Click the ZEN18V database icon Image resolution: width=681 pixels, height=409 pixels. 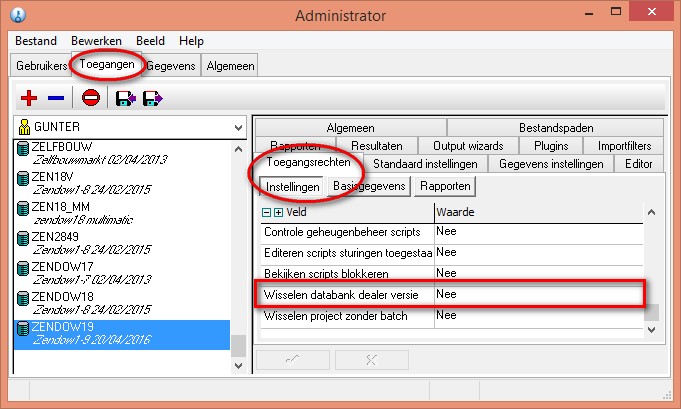(x=23, y=178)
